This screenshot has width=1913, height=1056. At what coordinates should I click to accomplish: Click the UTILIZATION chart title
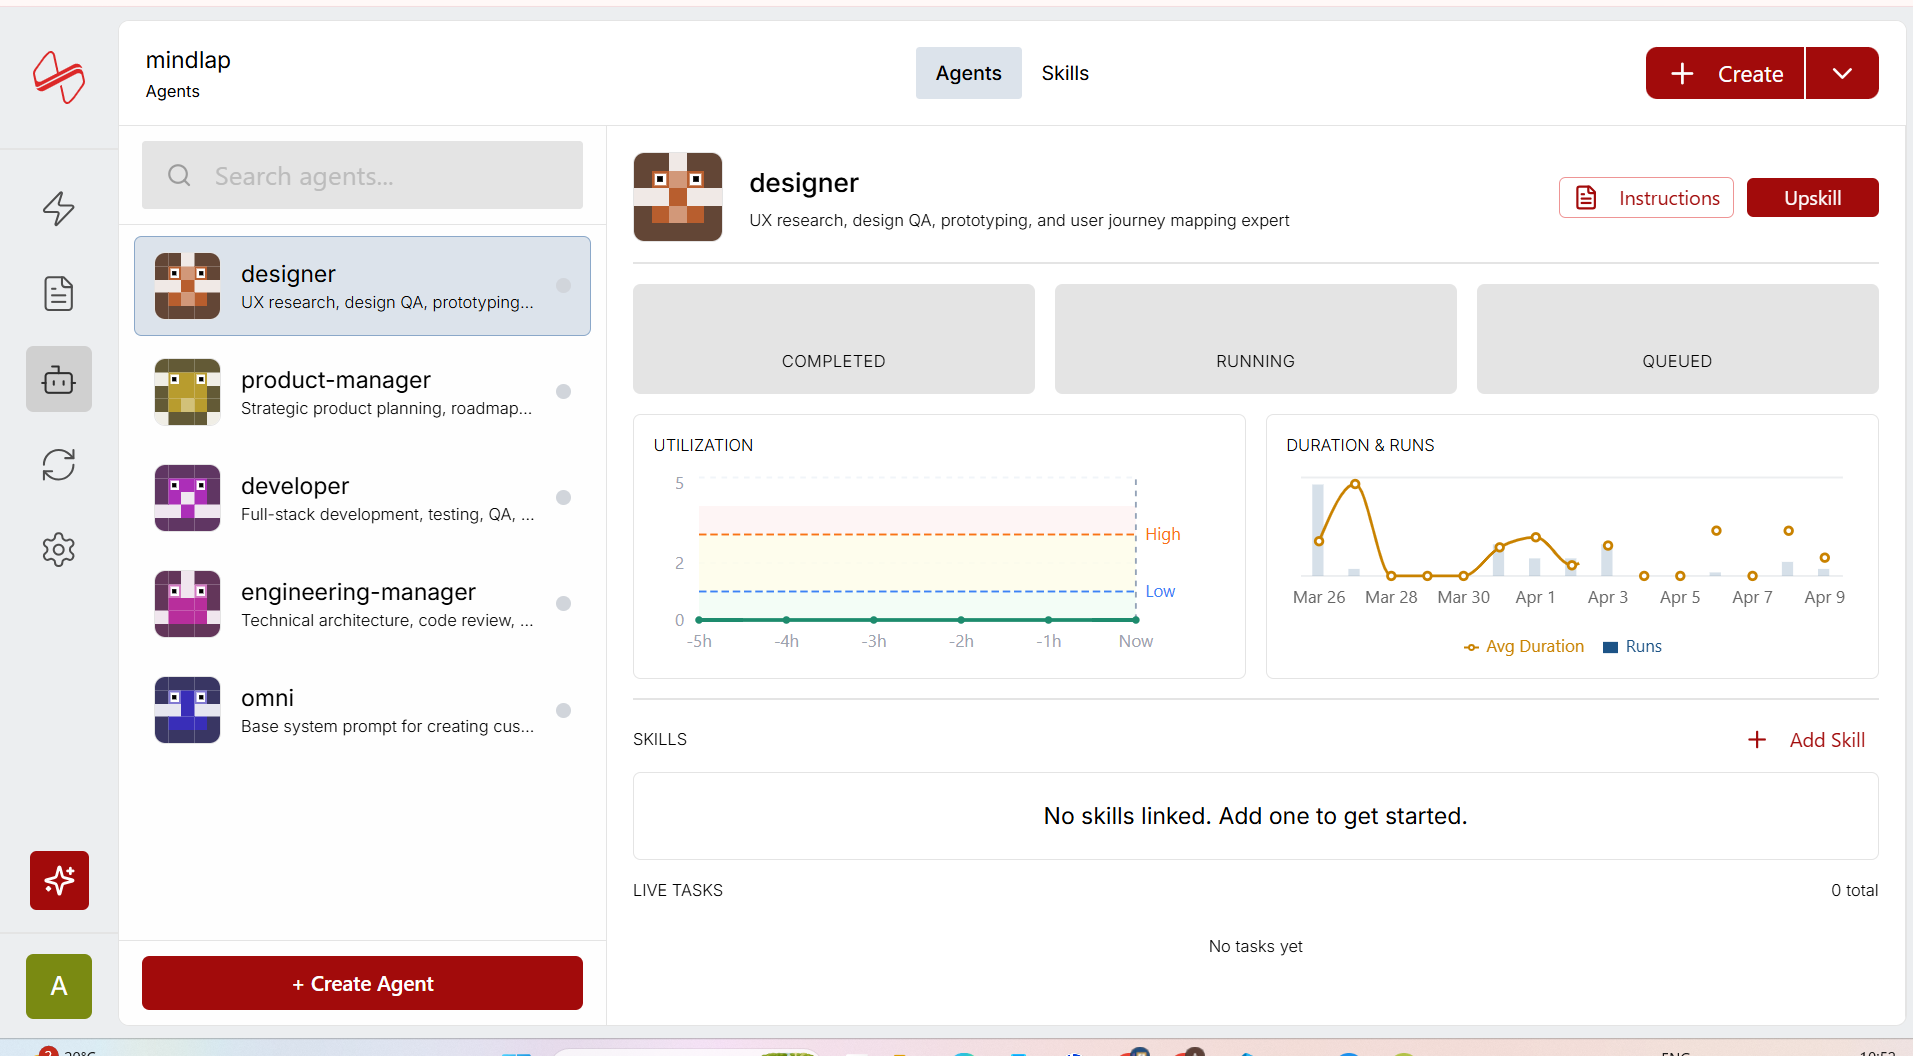click(703, 445)
